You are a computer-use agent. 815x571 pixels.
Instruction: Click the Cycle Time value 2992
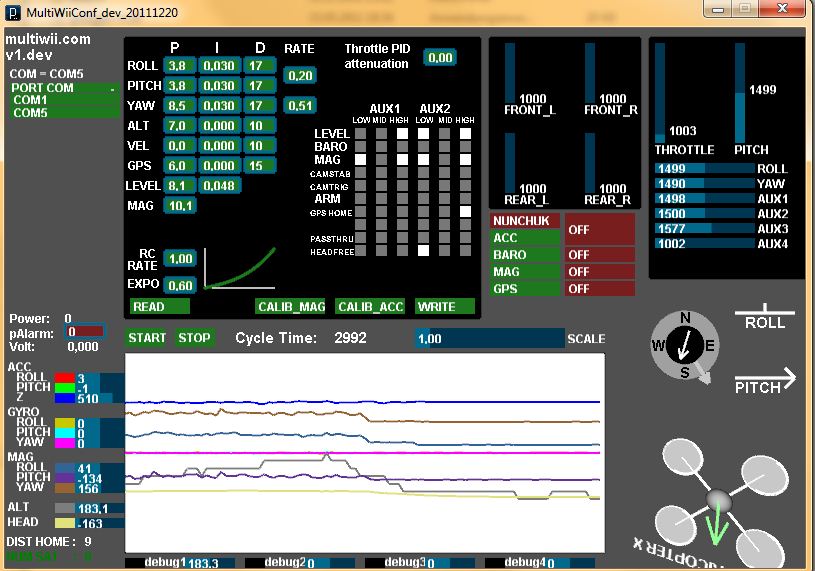click(350, 338)
